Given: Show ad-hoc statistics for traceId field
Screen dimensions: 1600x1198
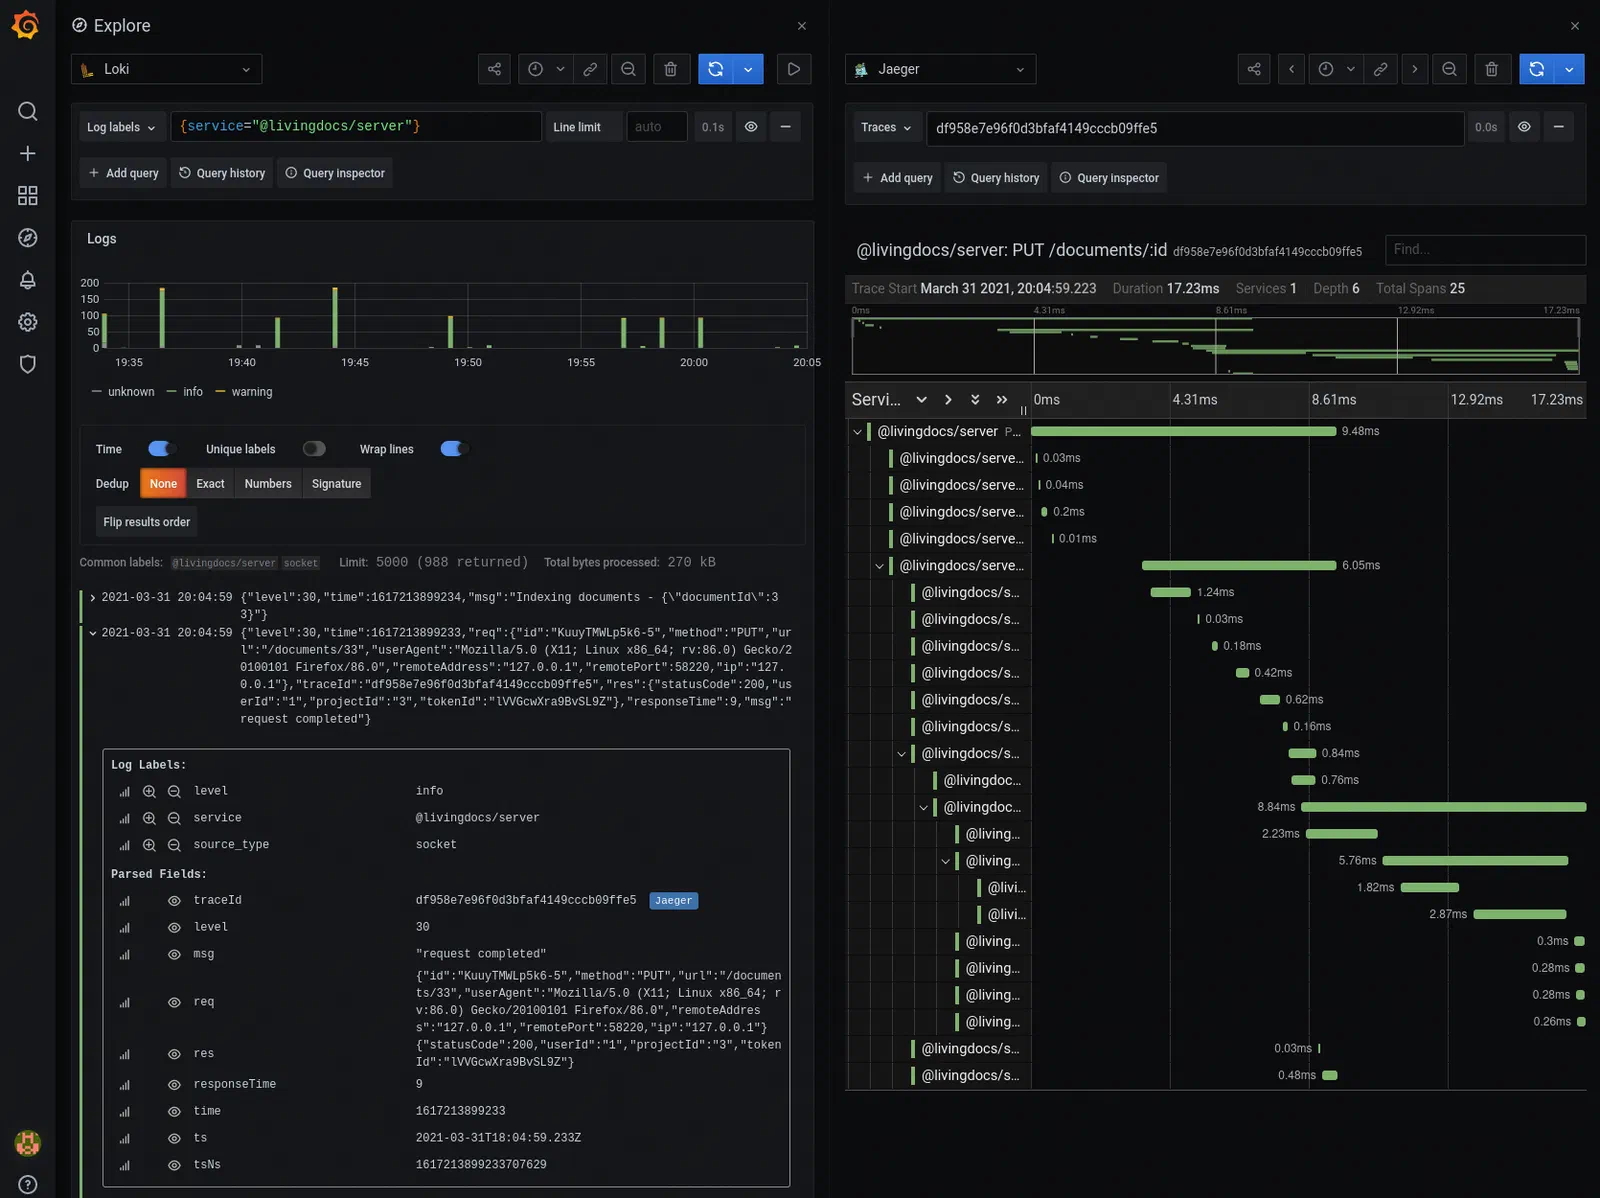Looking at the screenshot, I should (x=125, y=901).
